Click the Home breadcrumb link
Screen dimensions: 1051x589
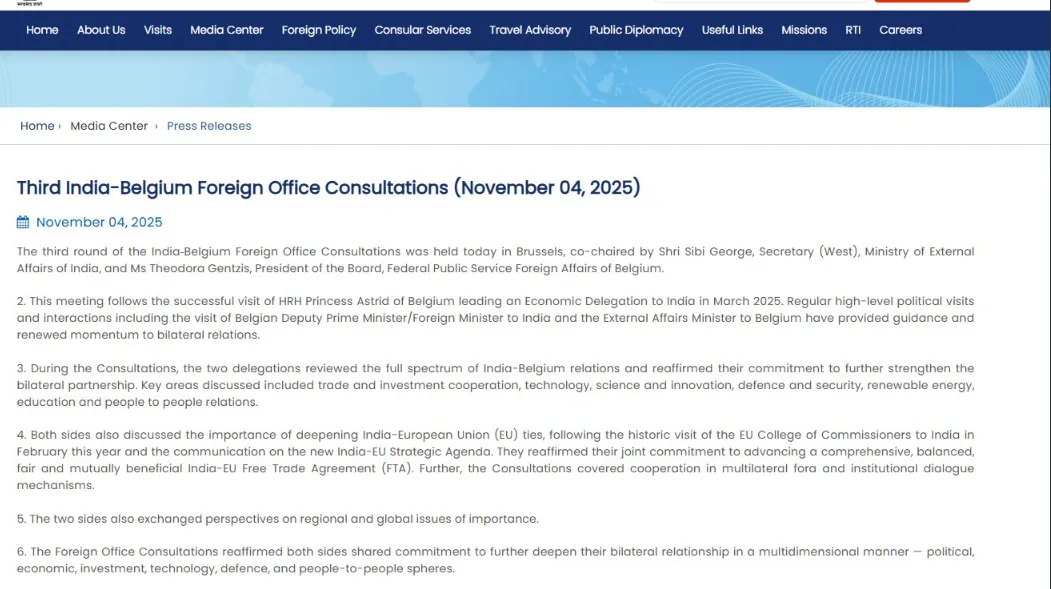point(37,126)
